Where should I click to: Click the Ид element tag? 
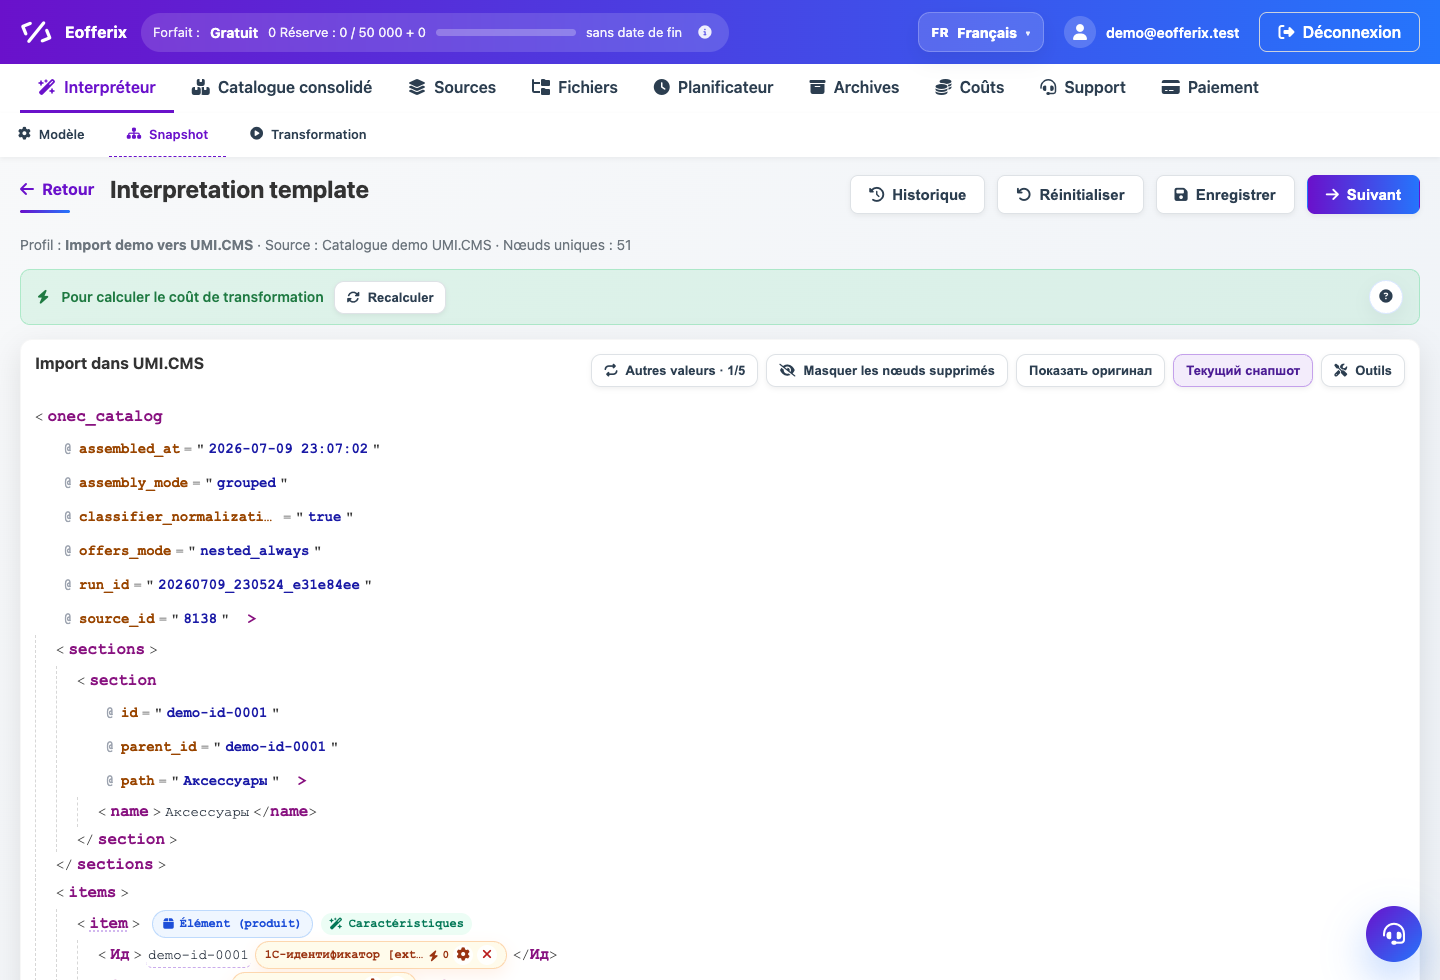coord(120,955)
